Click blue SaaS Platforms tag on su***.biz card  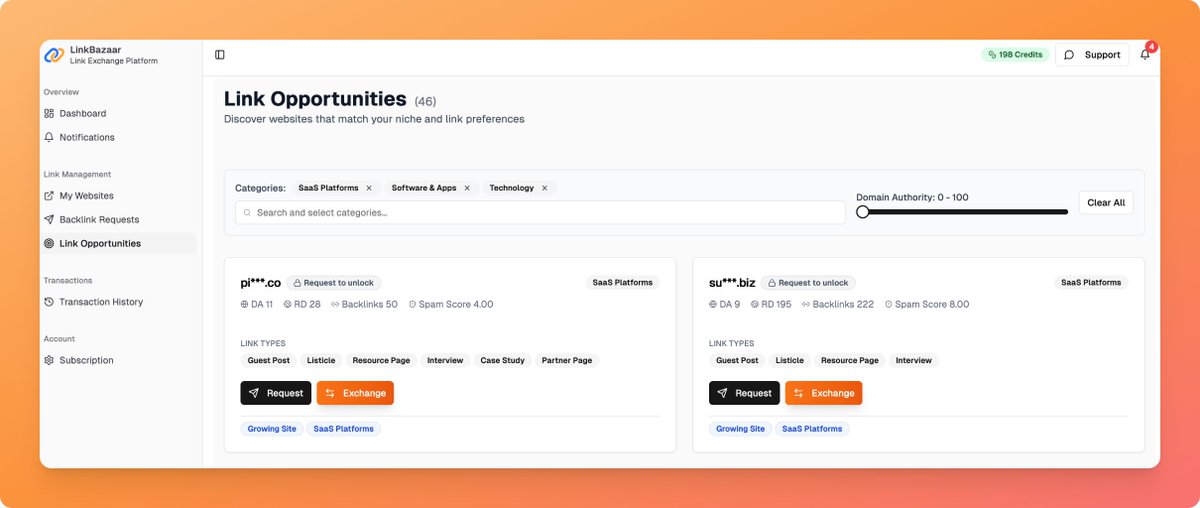(x=812, y=429)
